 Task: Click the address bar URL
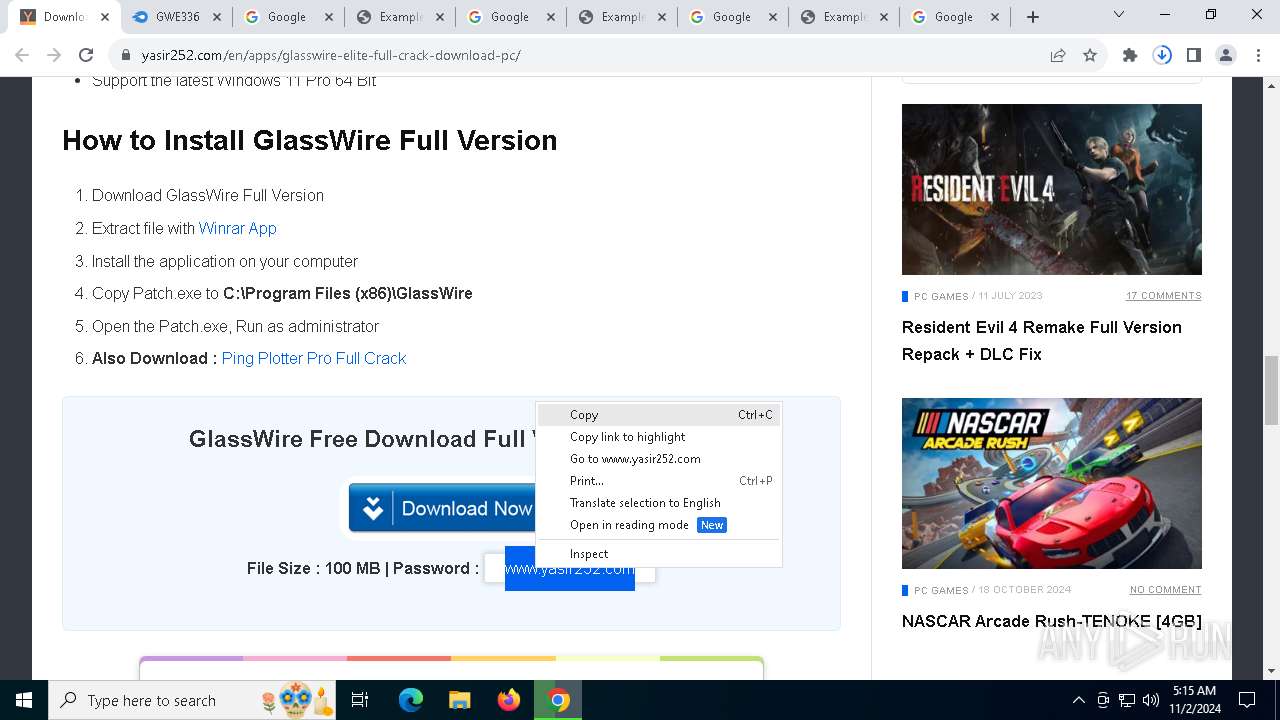tap(331, 56)
